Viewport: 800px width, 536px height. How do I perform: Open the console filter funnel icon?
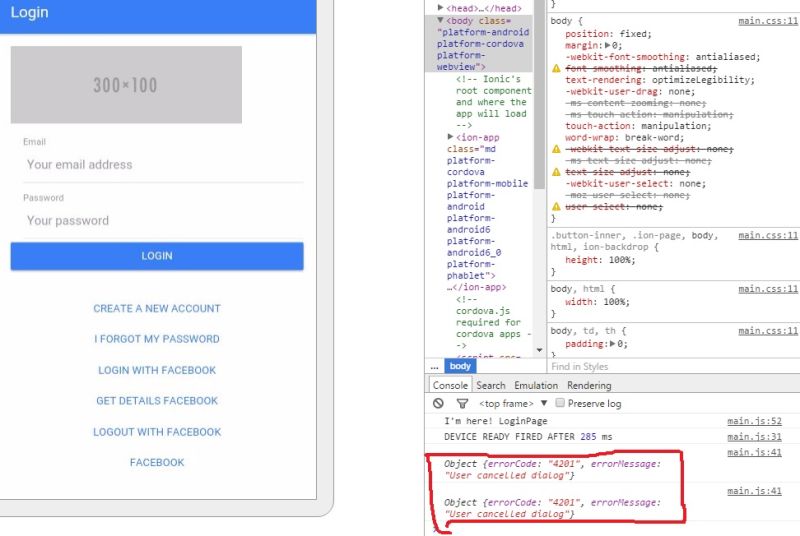462,403
